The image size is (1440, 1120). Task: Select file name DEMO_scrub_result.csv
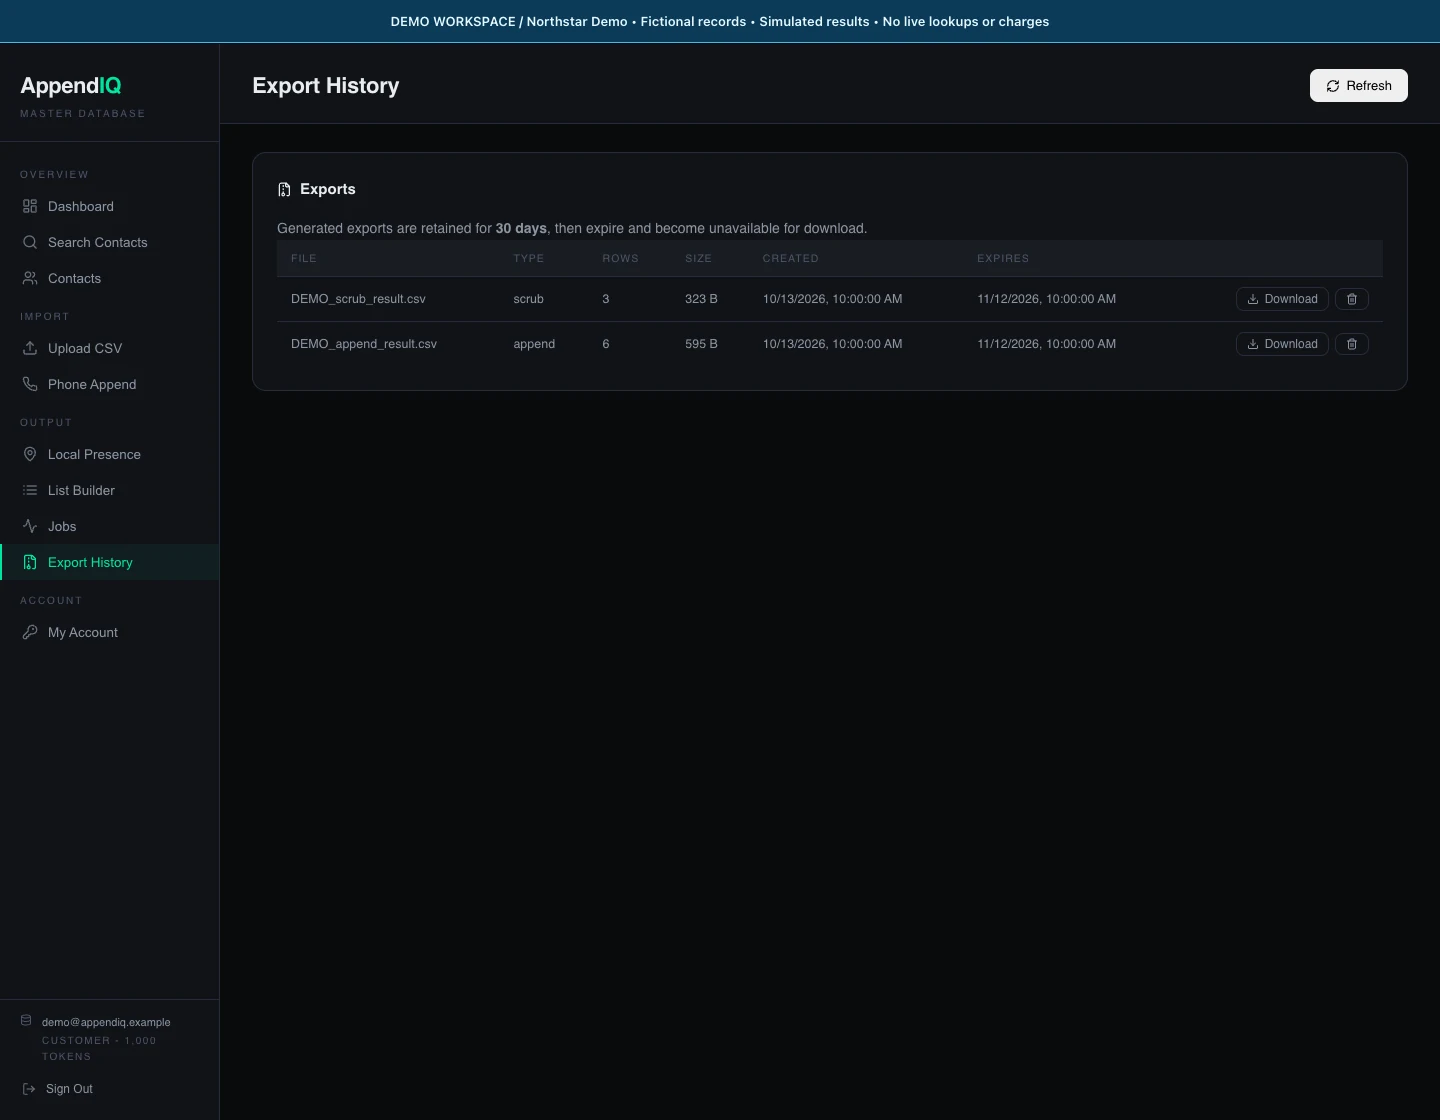point(358,299)
